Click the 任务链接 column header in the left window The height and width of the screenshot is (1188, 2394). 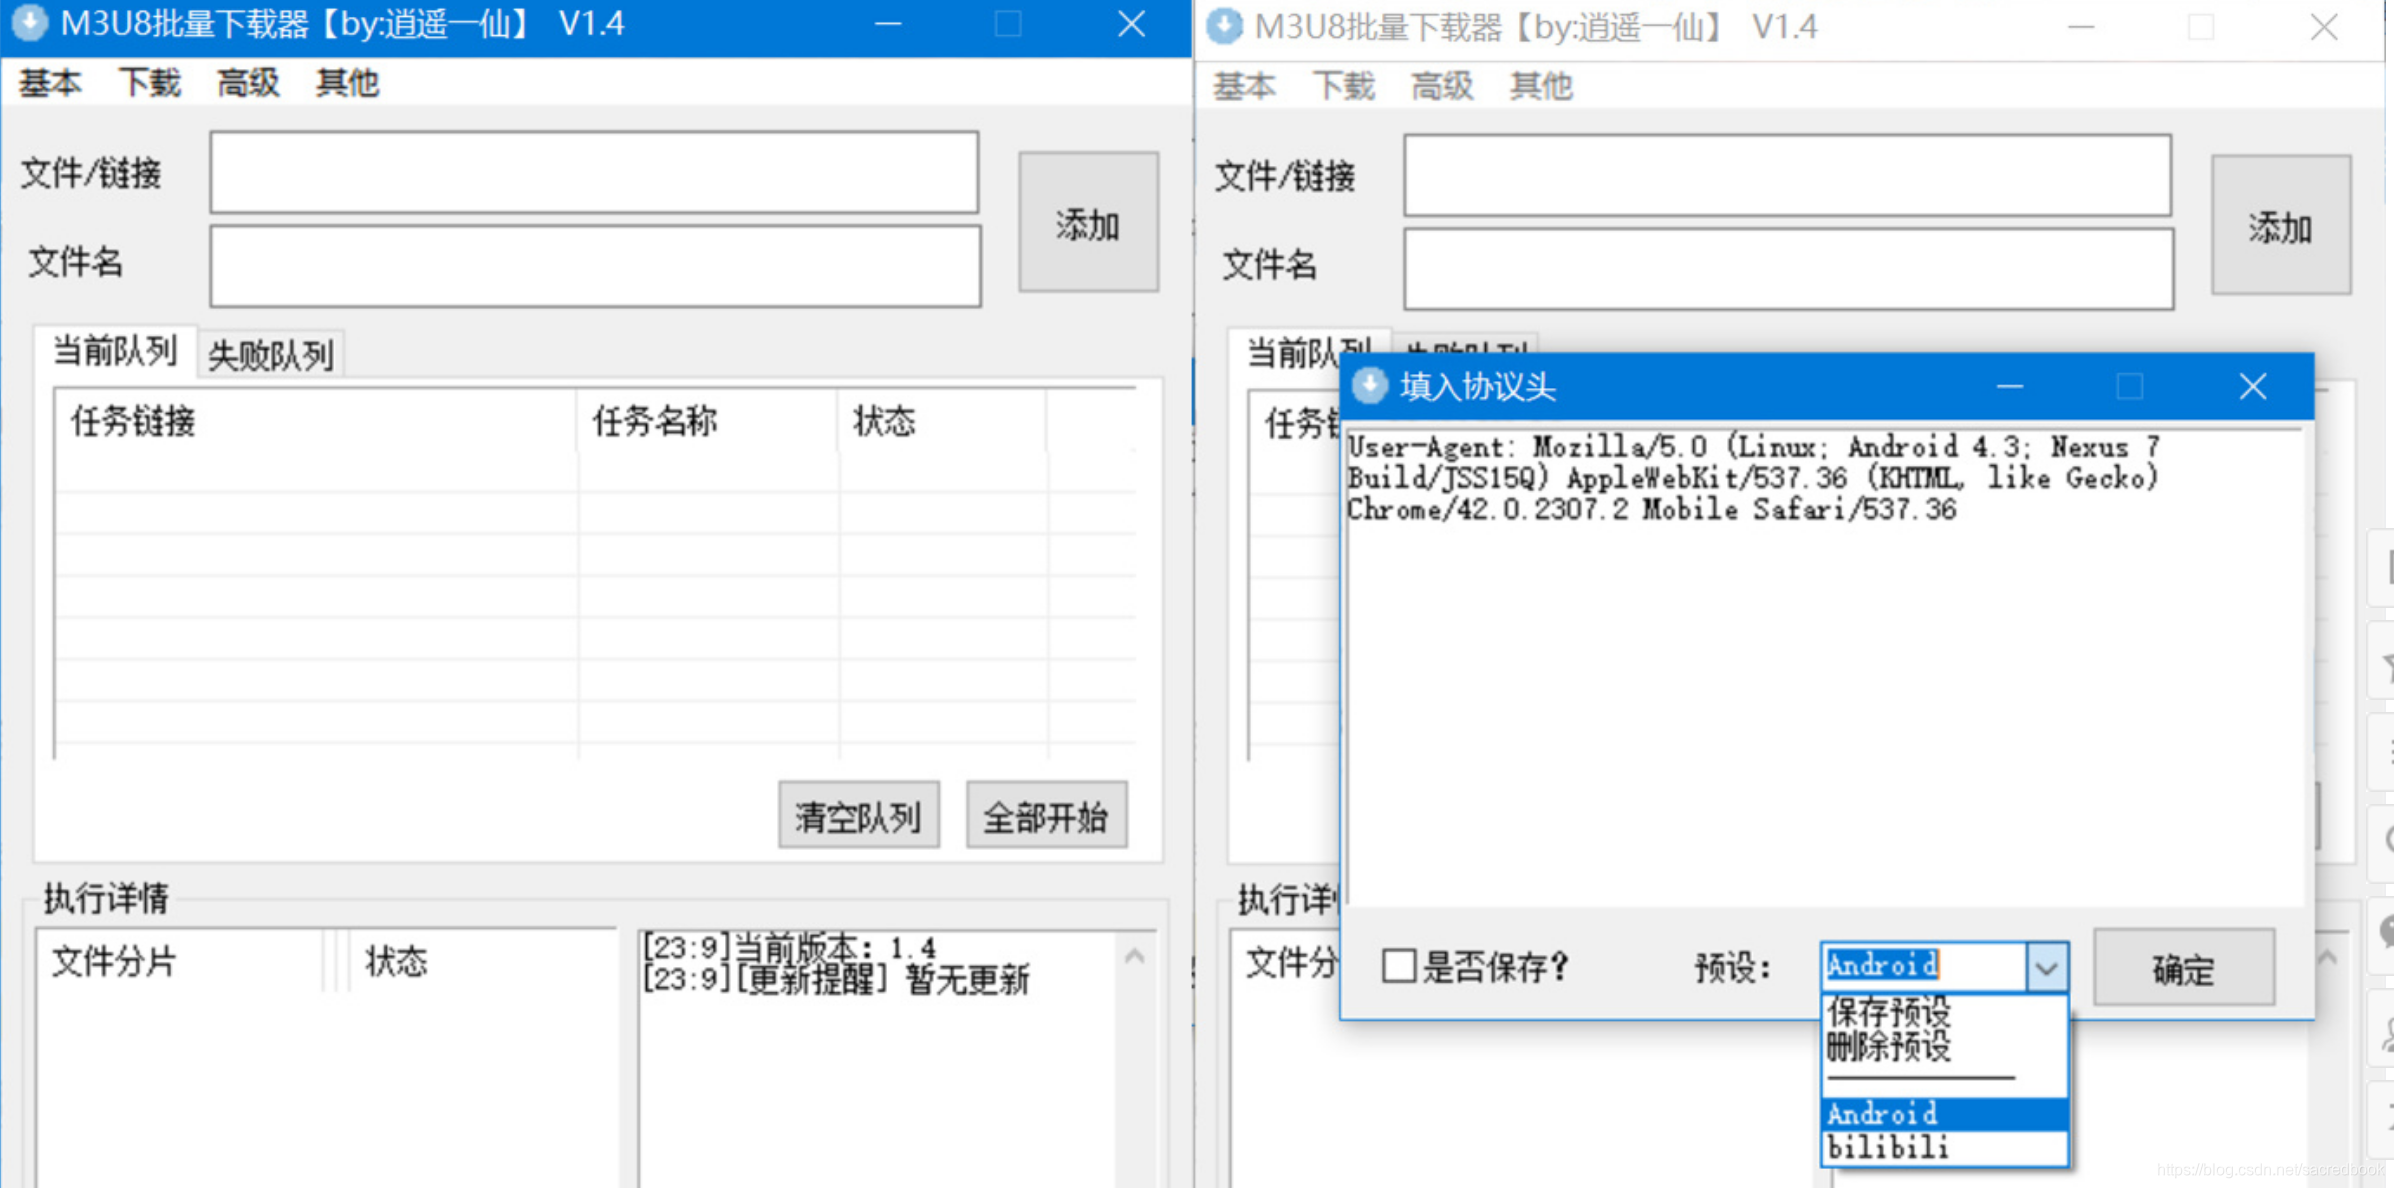[x=315, y=421]
